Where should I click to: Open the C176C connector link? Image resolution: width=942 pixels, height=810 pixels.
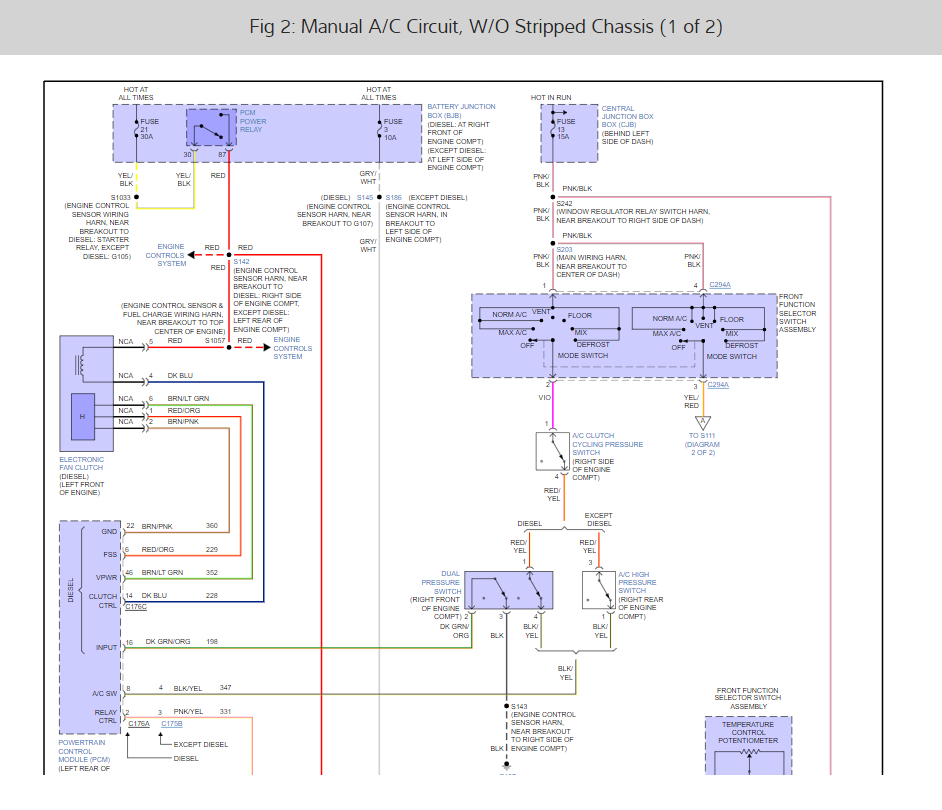(136, 607)
